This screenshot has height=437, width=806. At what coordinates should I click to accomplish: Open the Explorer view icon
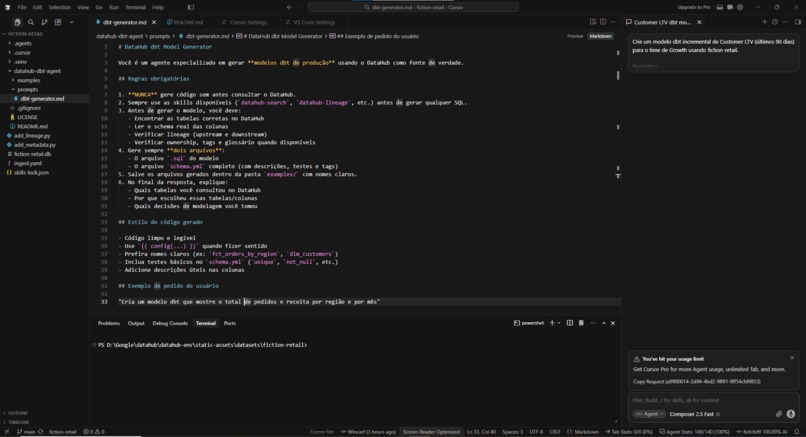(17, 22)
